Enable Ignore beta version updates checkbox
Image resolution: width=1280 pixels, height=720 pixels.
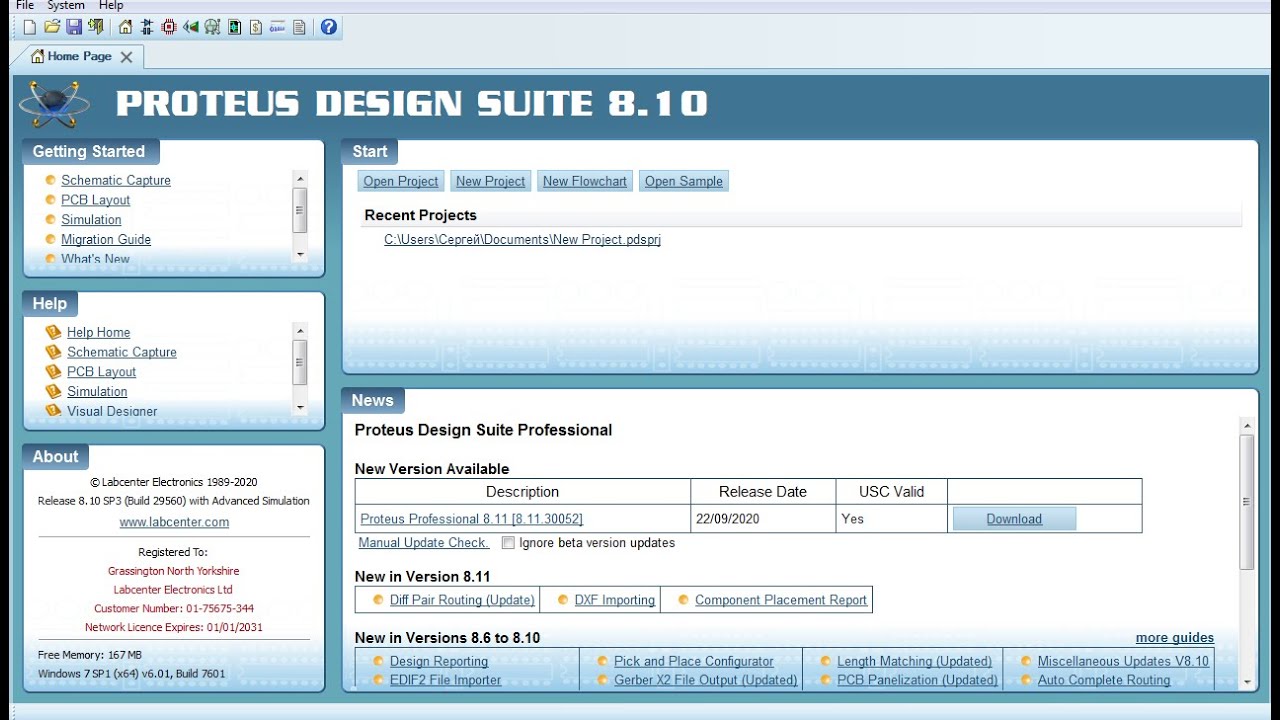click(508, 543)
